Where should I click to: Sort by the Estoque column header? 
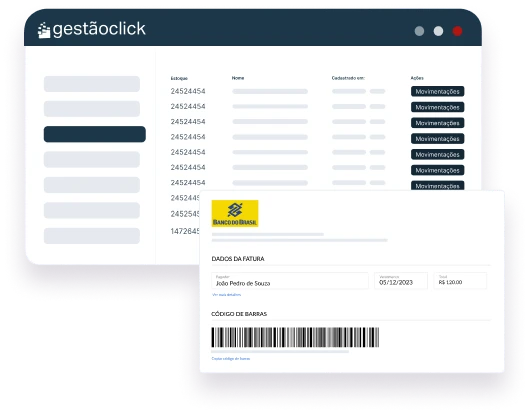tap(179, 78)
